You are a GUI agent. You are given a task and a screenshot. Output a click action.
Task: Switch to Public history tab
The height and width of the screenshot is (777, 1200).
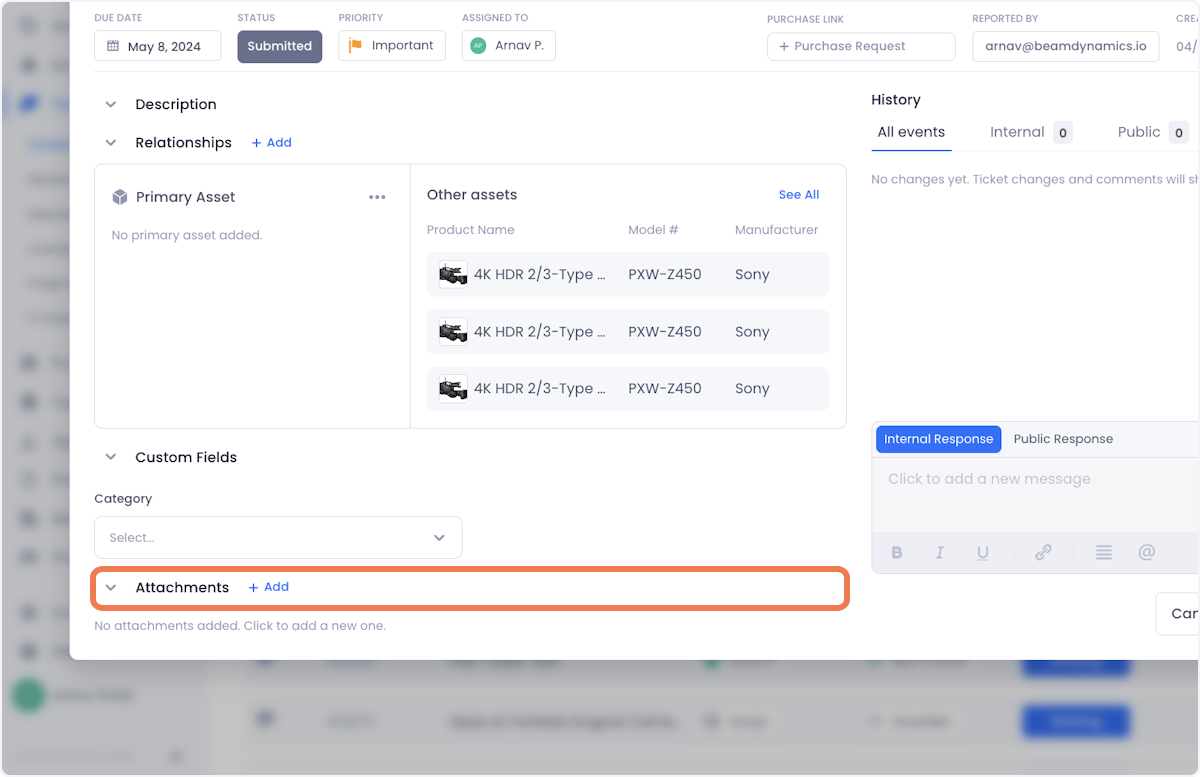coord(1152,132)
